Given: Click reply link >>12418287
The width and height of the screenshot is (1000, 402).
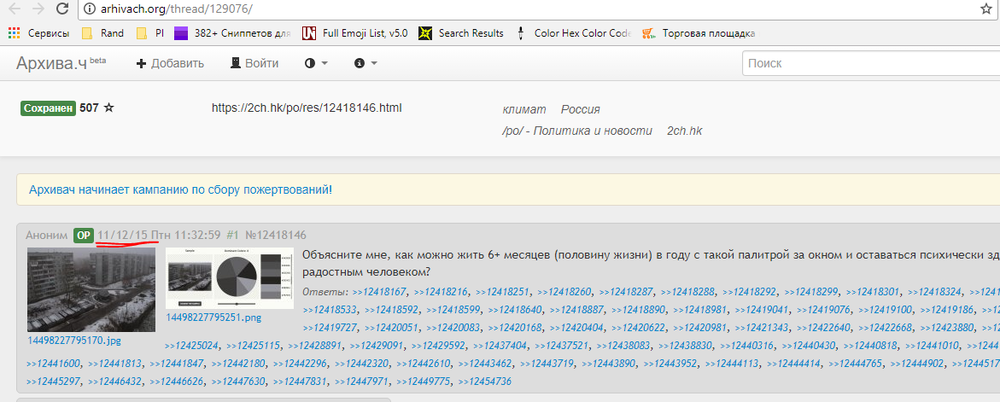Looking at the screenshot, I should click(x=626, y=292).
